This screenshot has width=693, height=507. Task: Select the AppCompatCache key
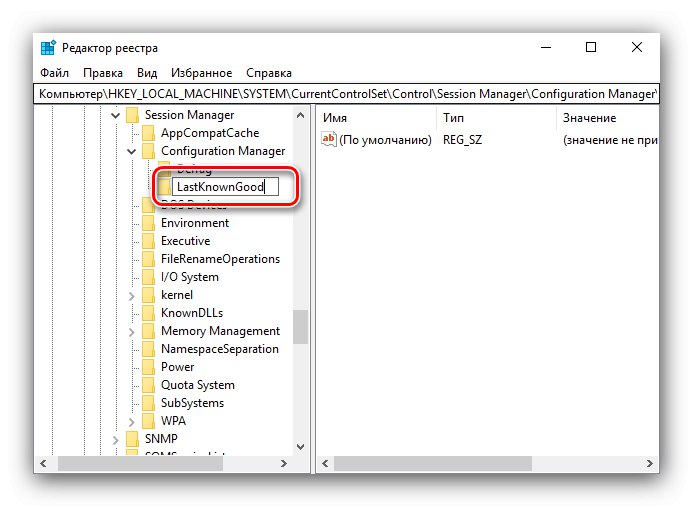pos(210,133)
